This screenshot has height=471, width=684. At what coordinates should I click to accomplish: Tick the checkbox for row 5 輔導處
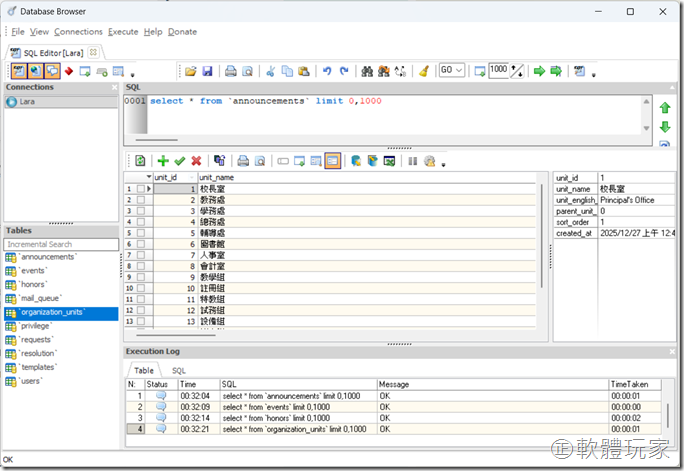(141, 233)
